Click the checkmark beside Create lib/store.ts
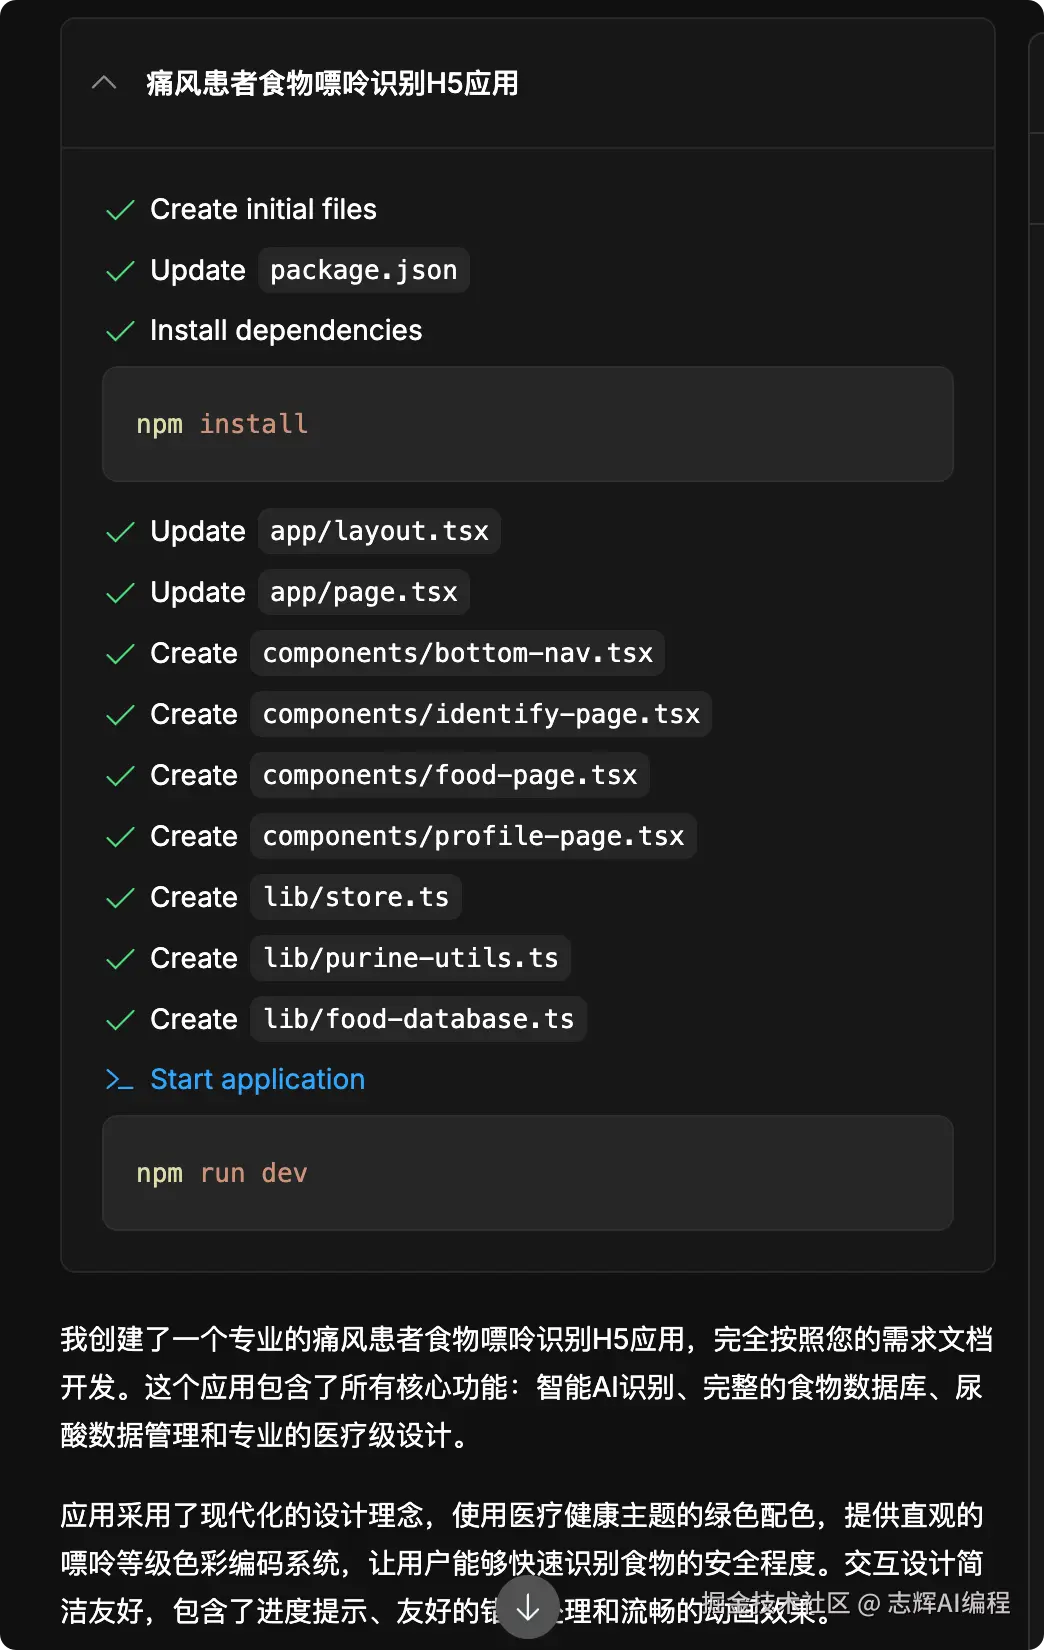This screenshot has height=1650, width=1044. click(x=120, y=898)
